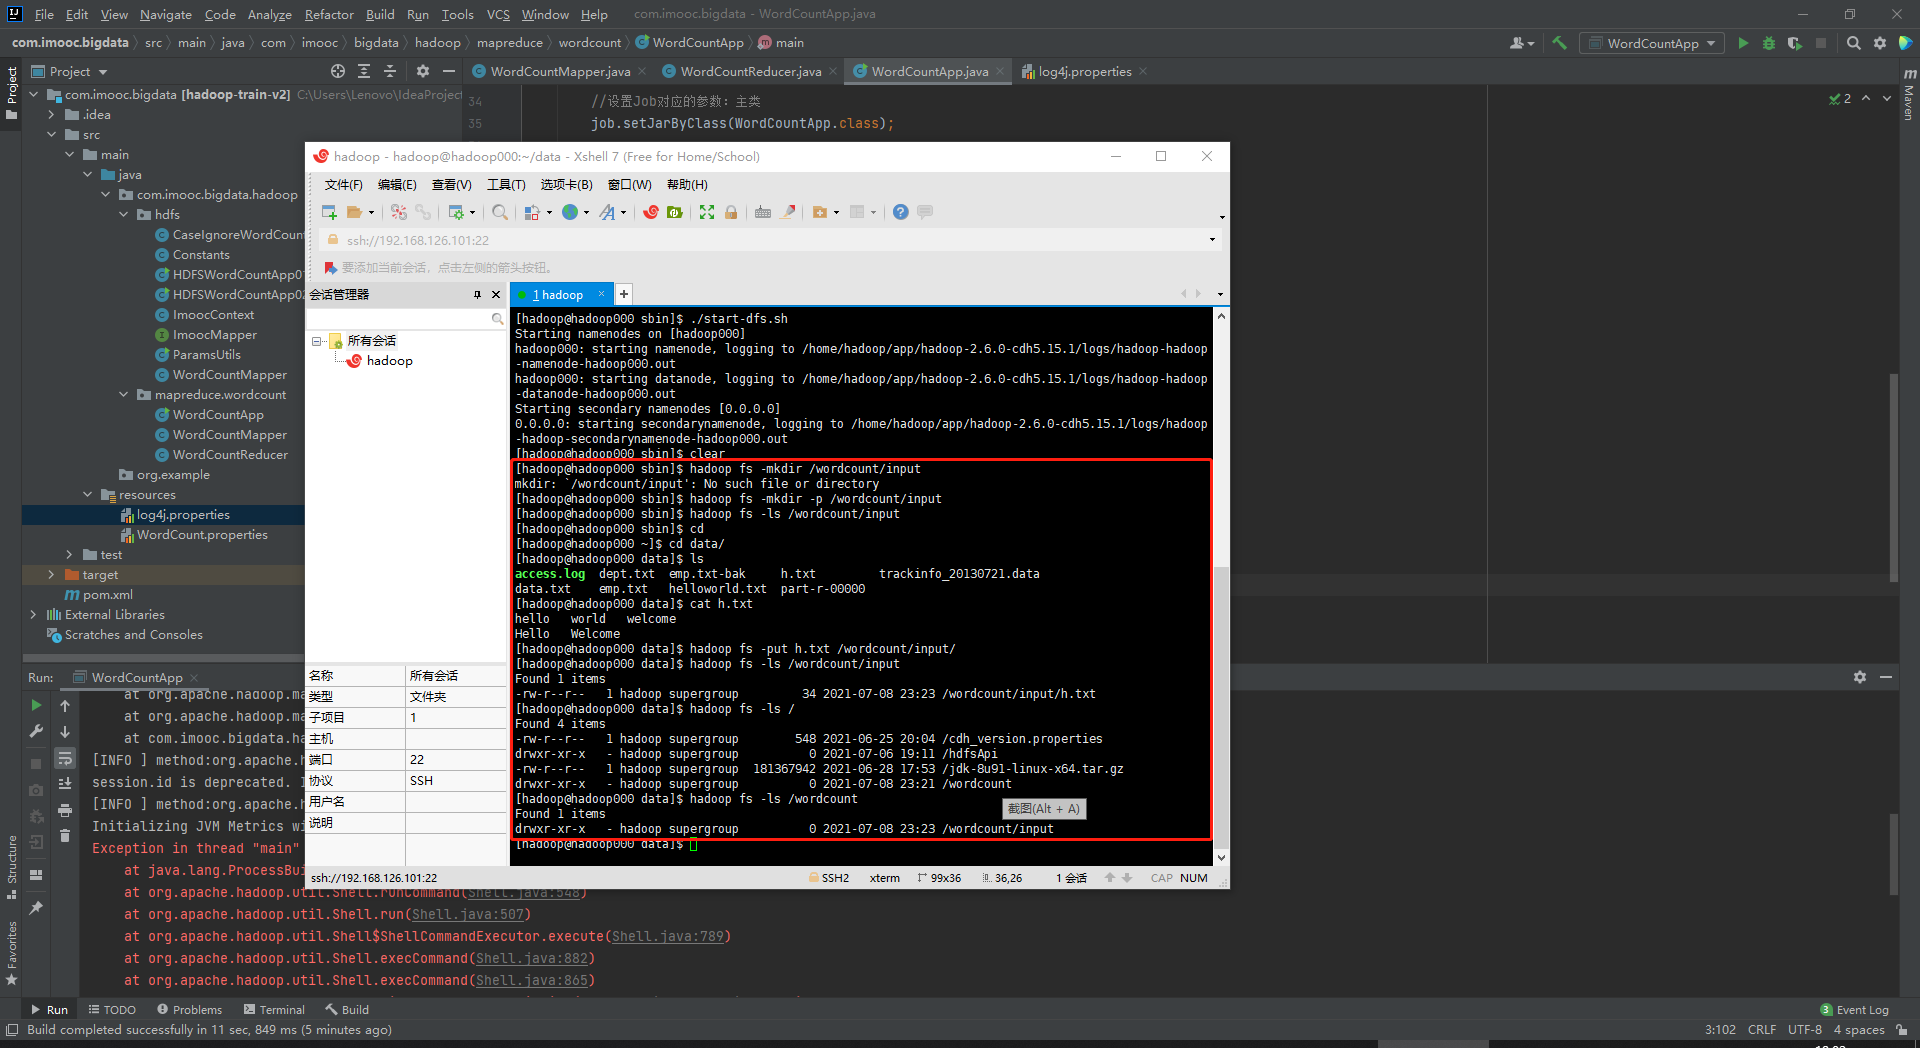
Task: Collapse the 所有会话 tree node in Xshell
Action: pyautogui.click(x=317, y=341)
